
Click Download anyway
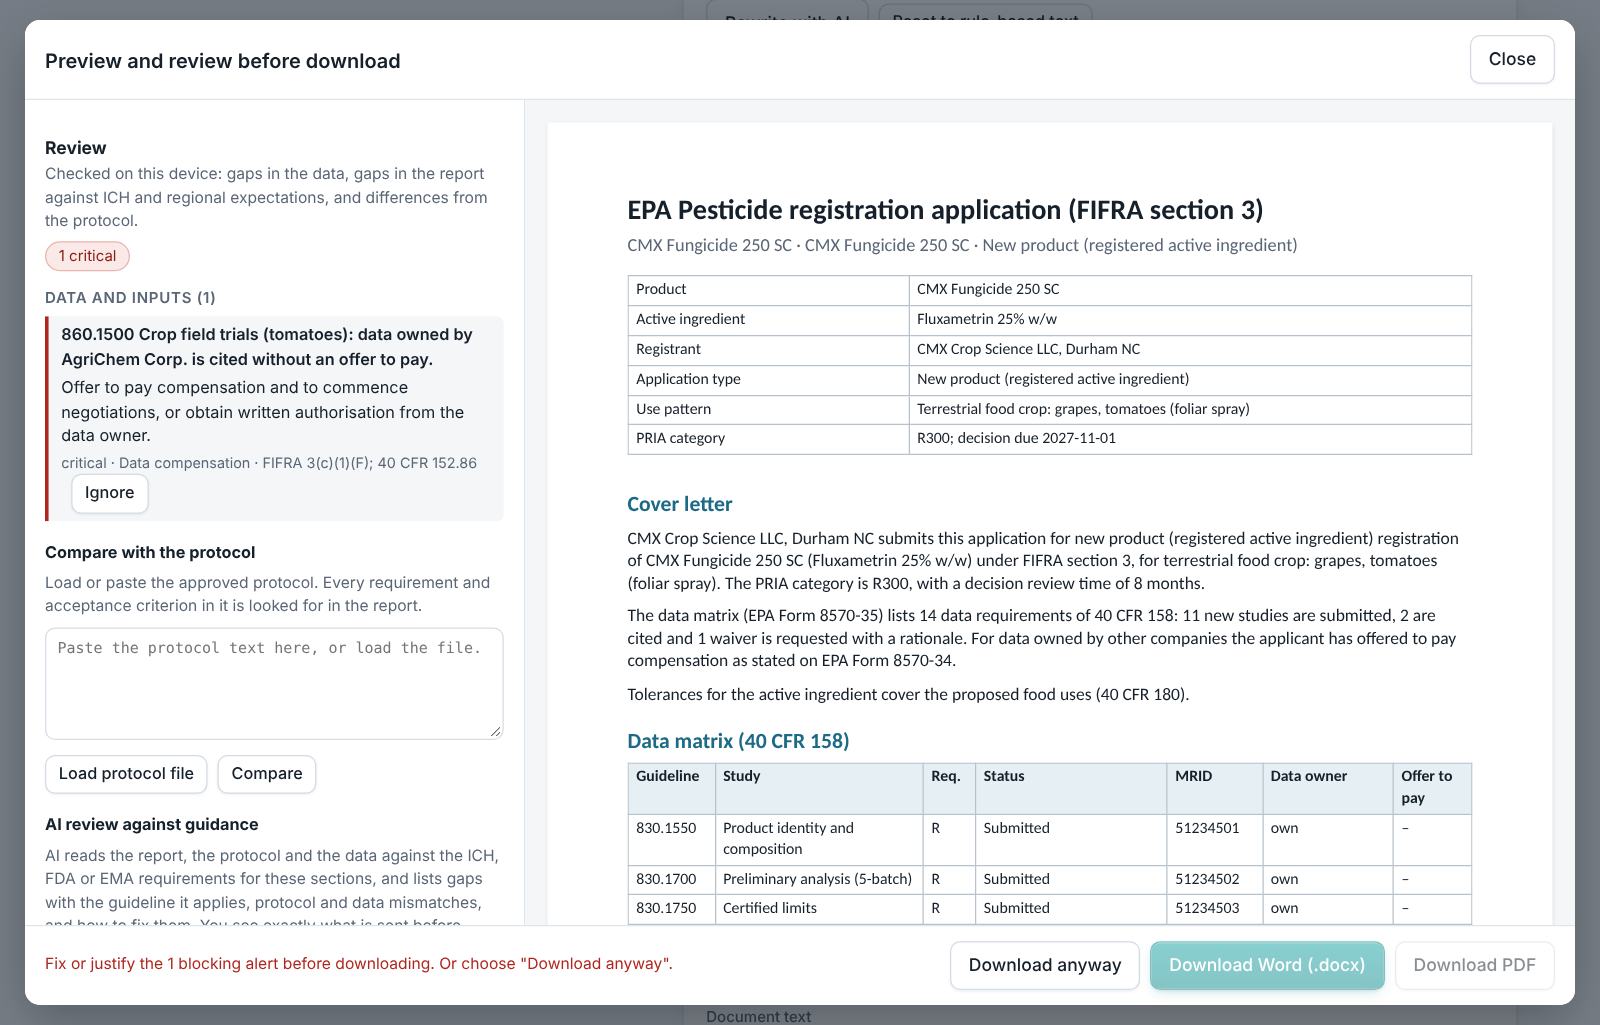(x=1044, y=965)
